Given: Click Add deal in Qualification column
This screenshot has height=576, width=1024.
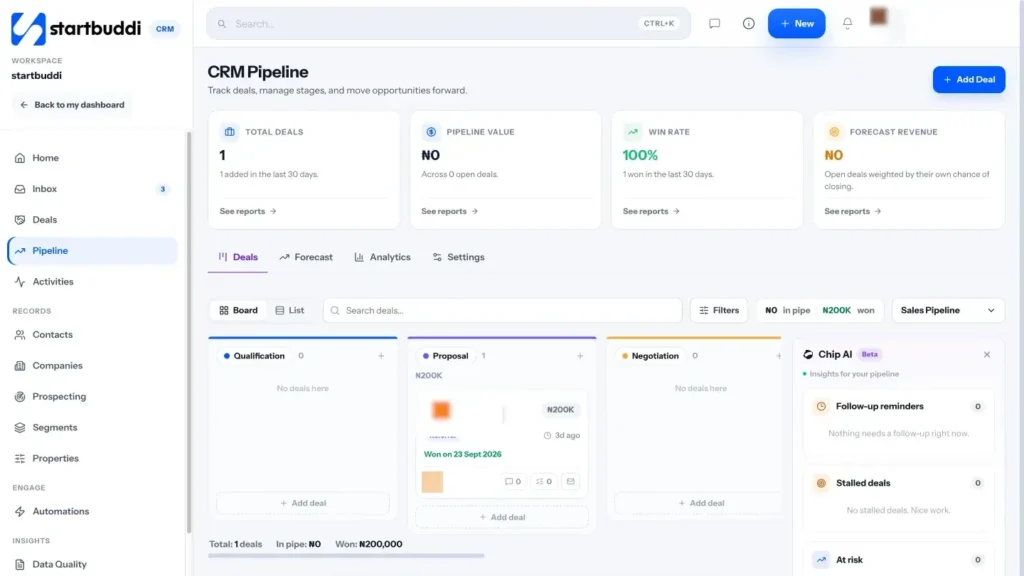Looking at the screenshot, I should (x=303, y=504).
